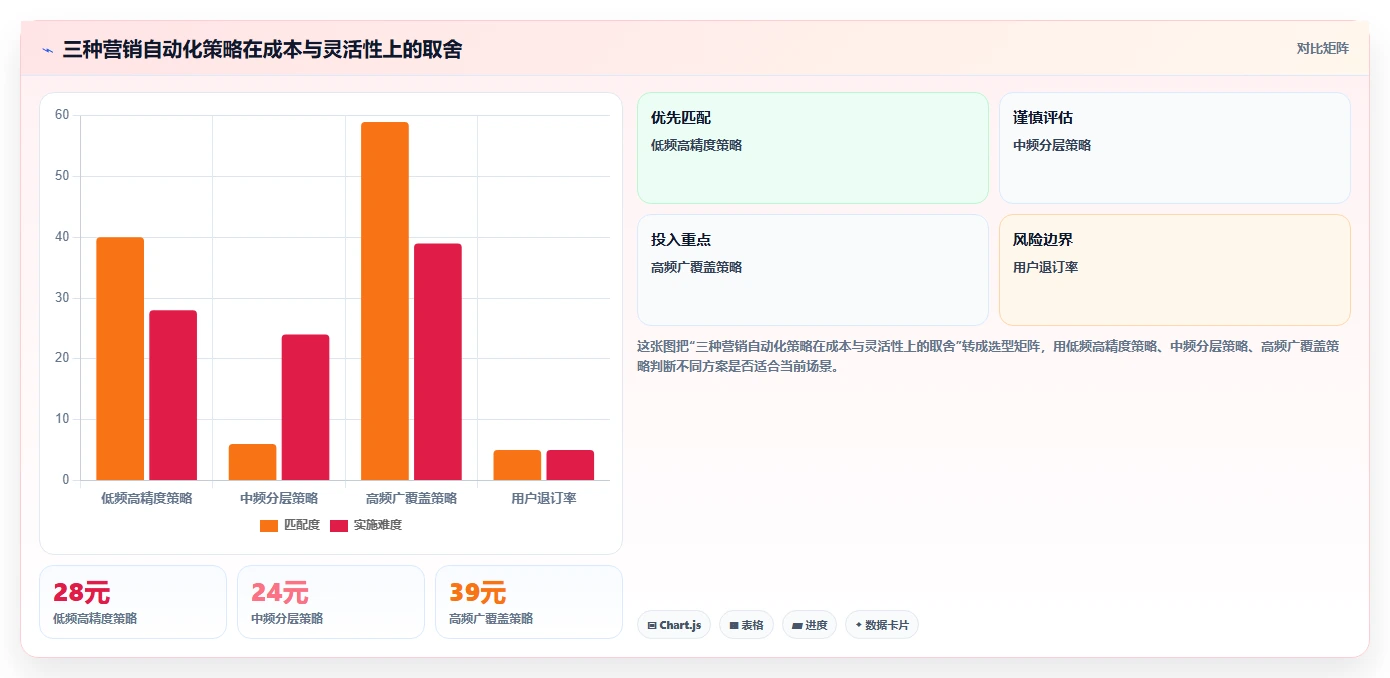
Task: Click the orange bar for 中频分层策略
Action: (252, 462)
